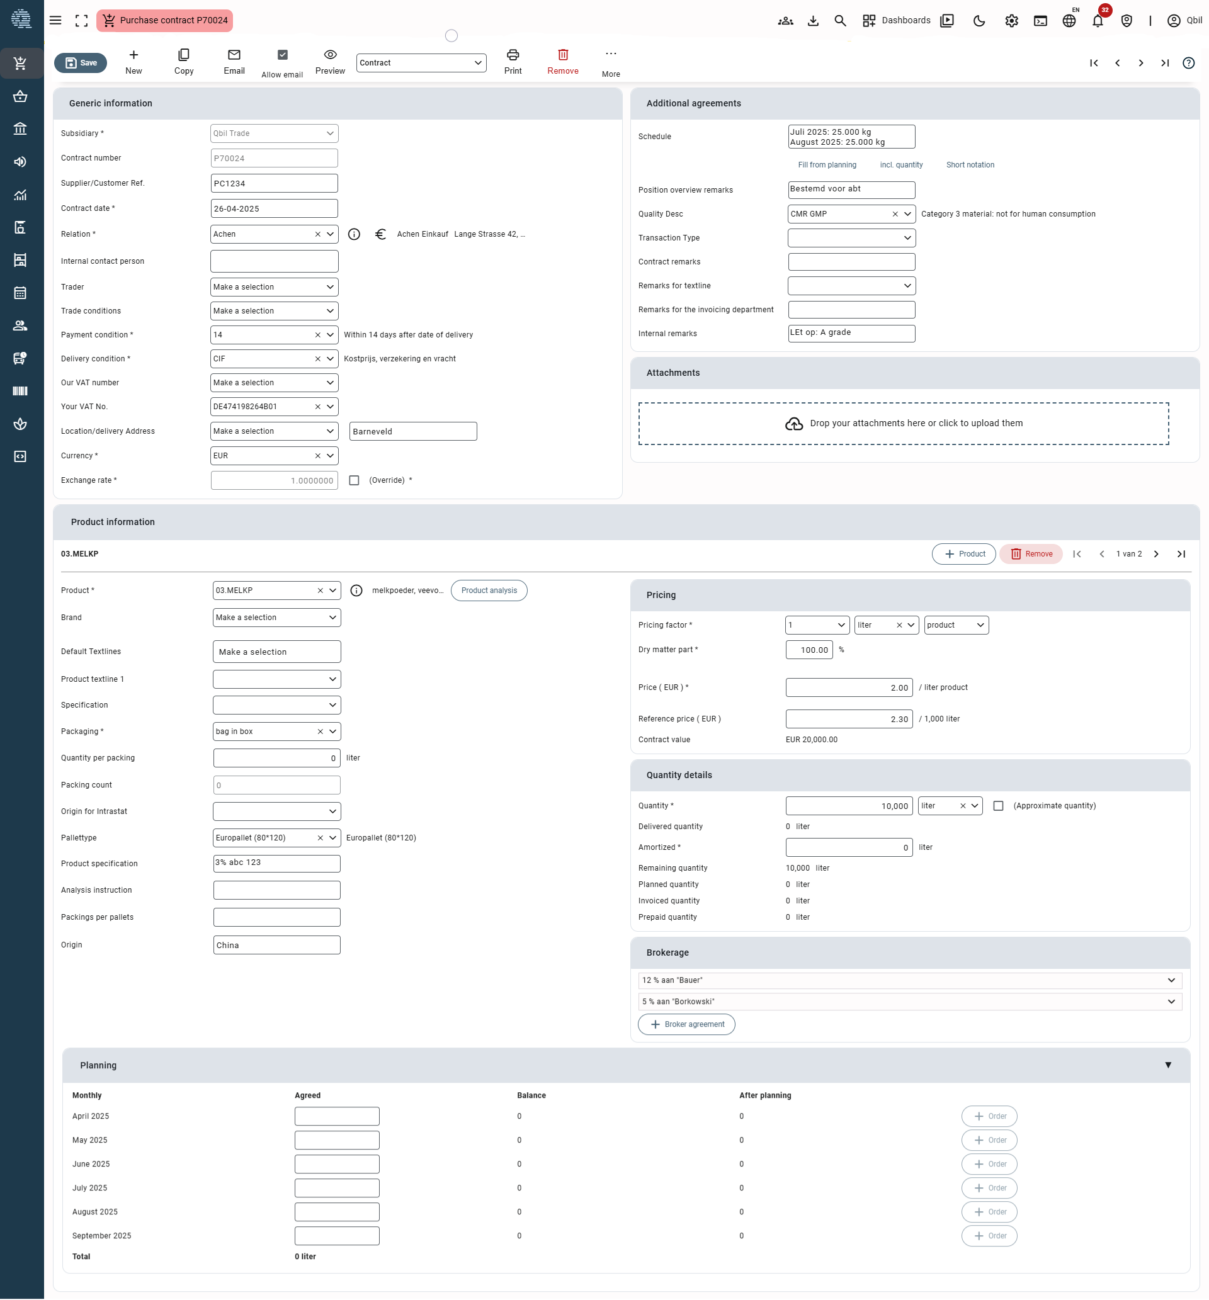Open the barcode sidebar module
The width and height of the screenshot is (1209, 1300).
point(20,391)
